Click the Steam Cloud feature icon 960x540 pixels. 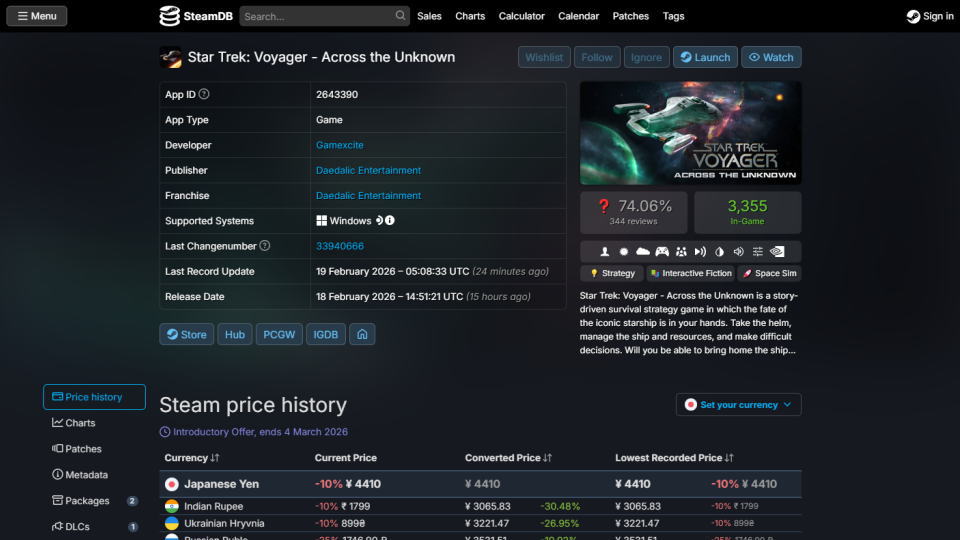tap(643, 251)
